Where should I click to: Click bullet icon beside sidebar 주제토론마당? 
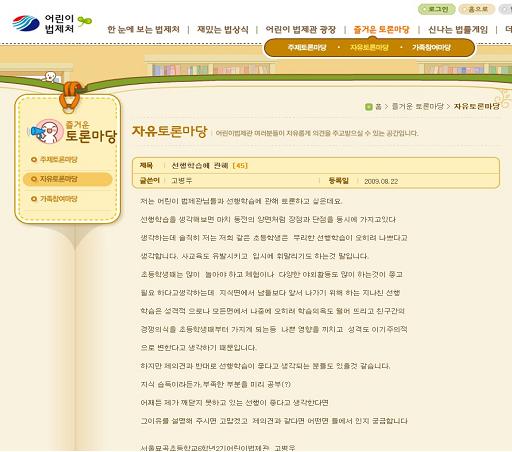coord(34,160)
